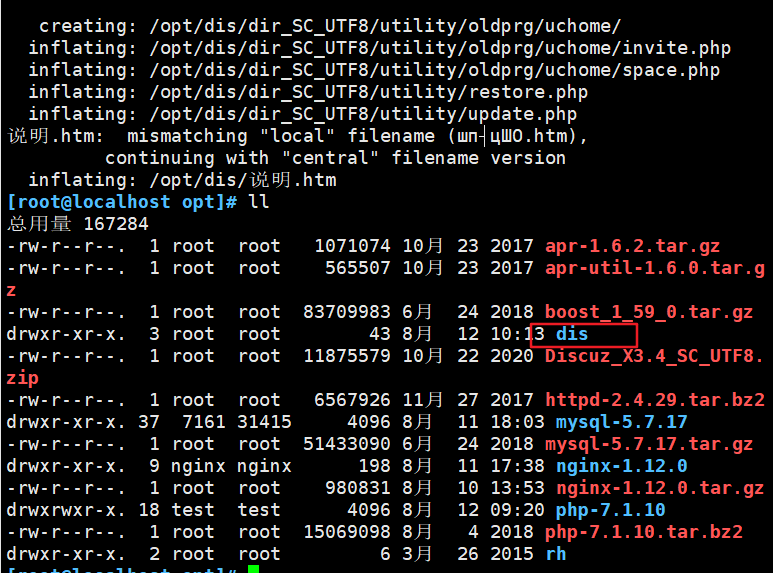The height and width of the screenshot is (573, 773).
Task: Select the nginx-1.12.0.tar.gz archive name
Action: click(x=660, y=488)
